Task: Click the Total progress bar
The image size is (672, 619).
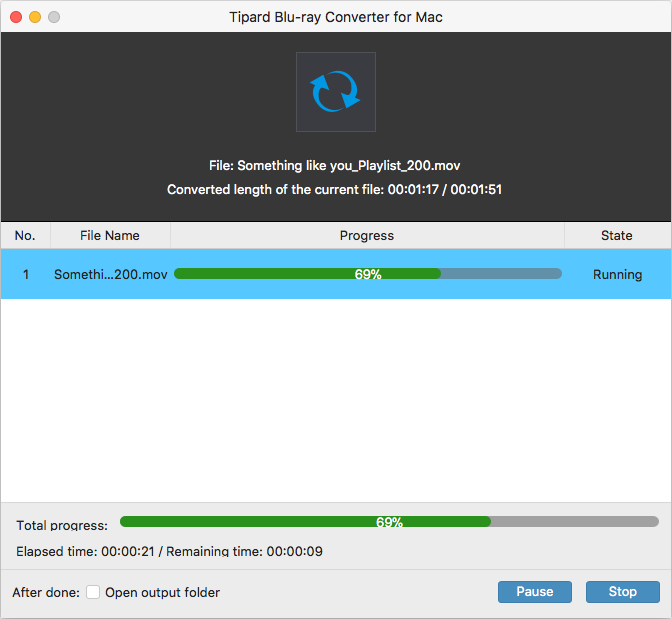Action: coord(389,522)
